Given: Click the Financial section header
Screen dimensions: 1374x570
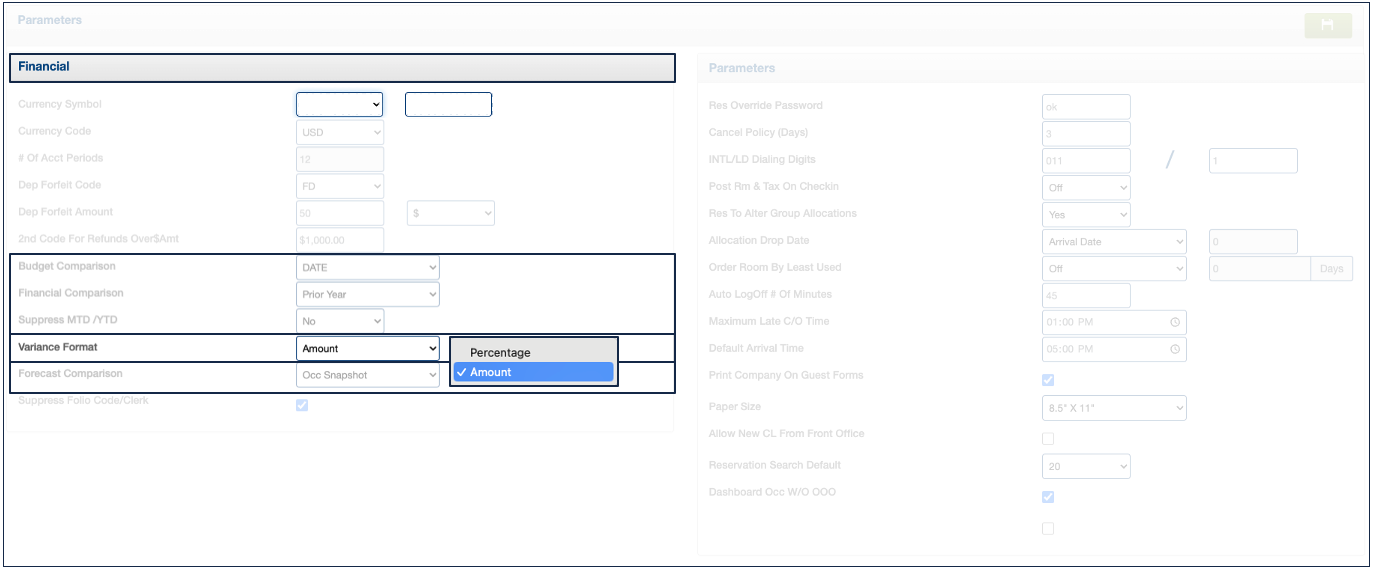Looking at the screenshot, I should (x=342, y=67).
